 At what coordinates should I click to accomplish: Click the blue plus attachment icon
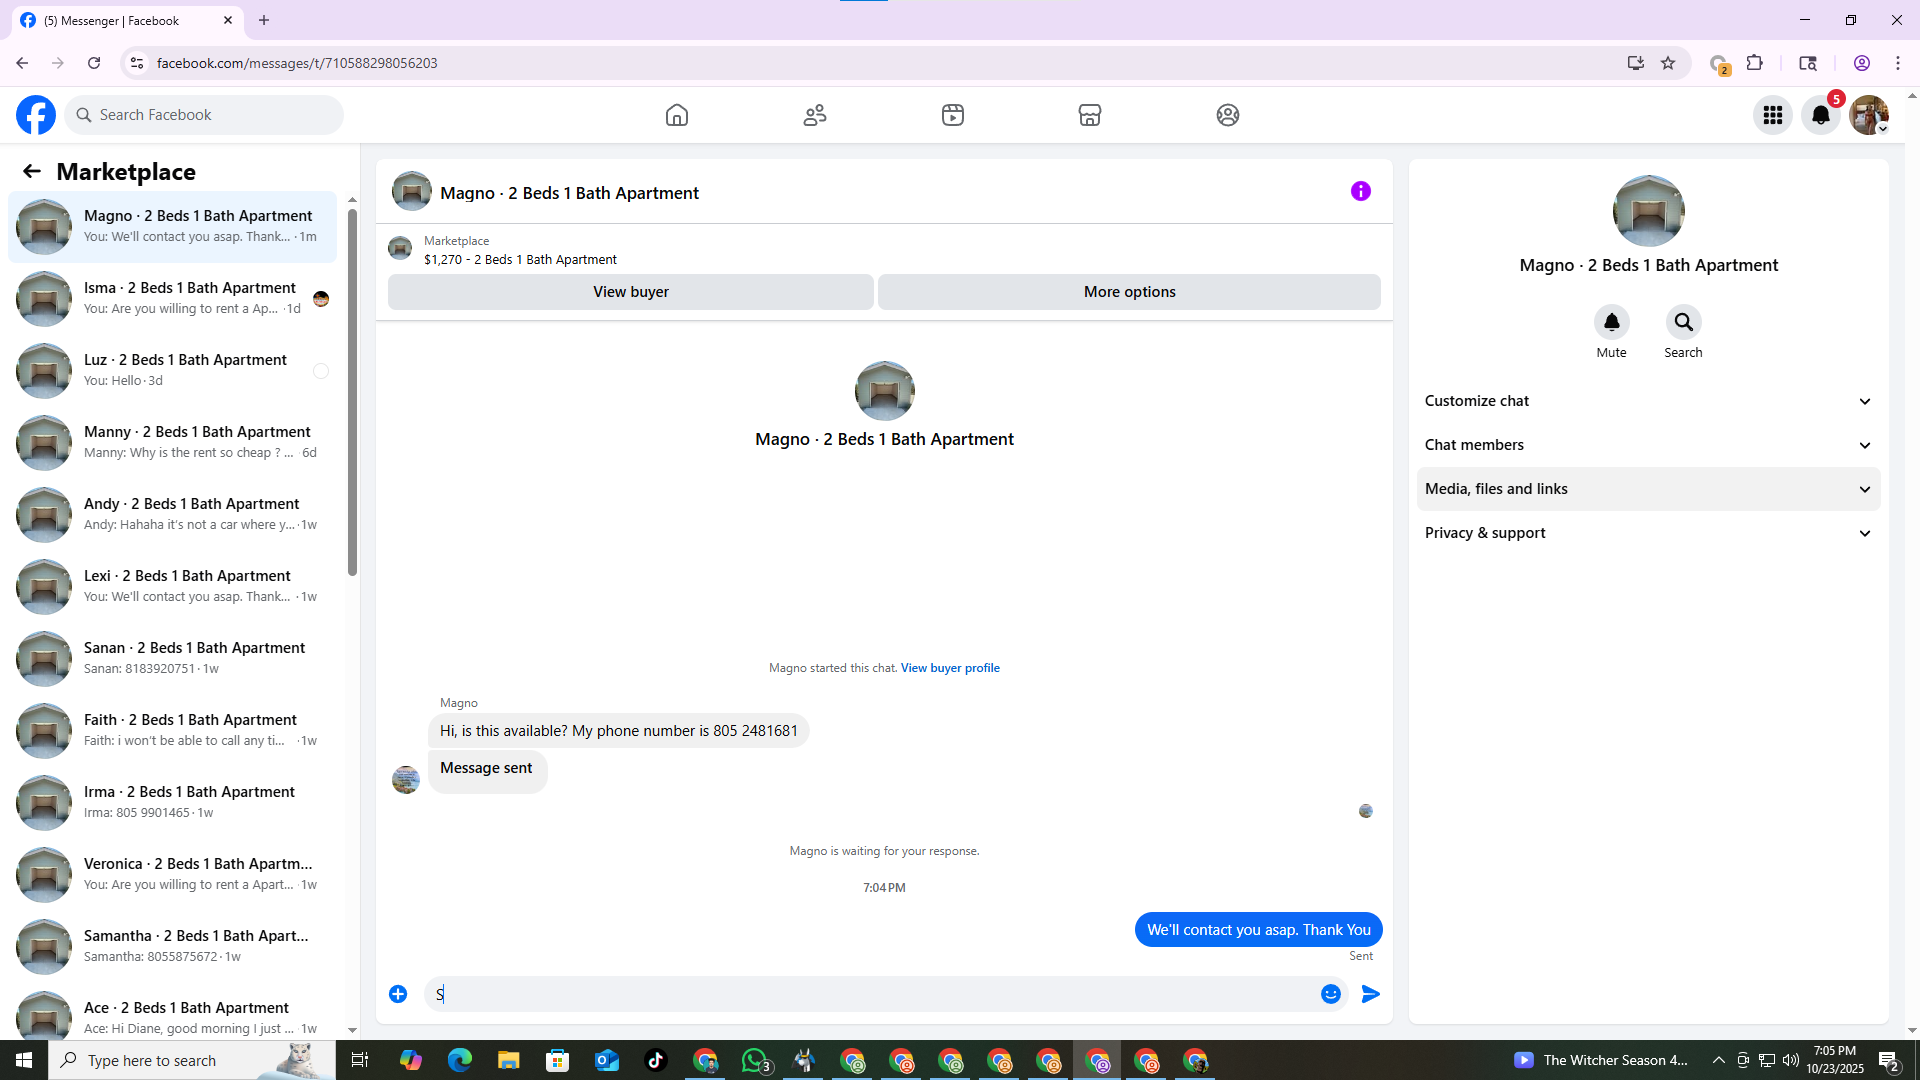coord(398,994)
